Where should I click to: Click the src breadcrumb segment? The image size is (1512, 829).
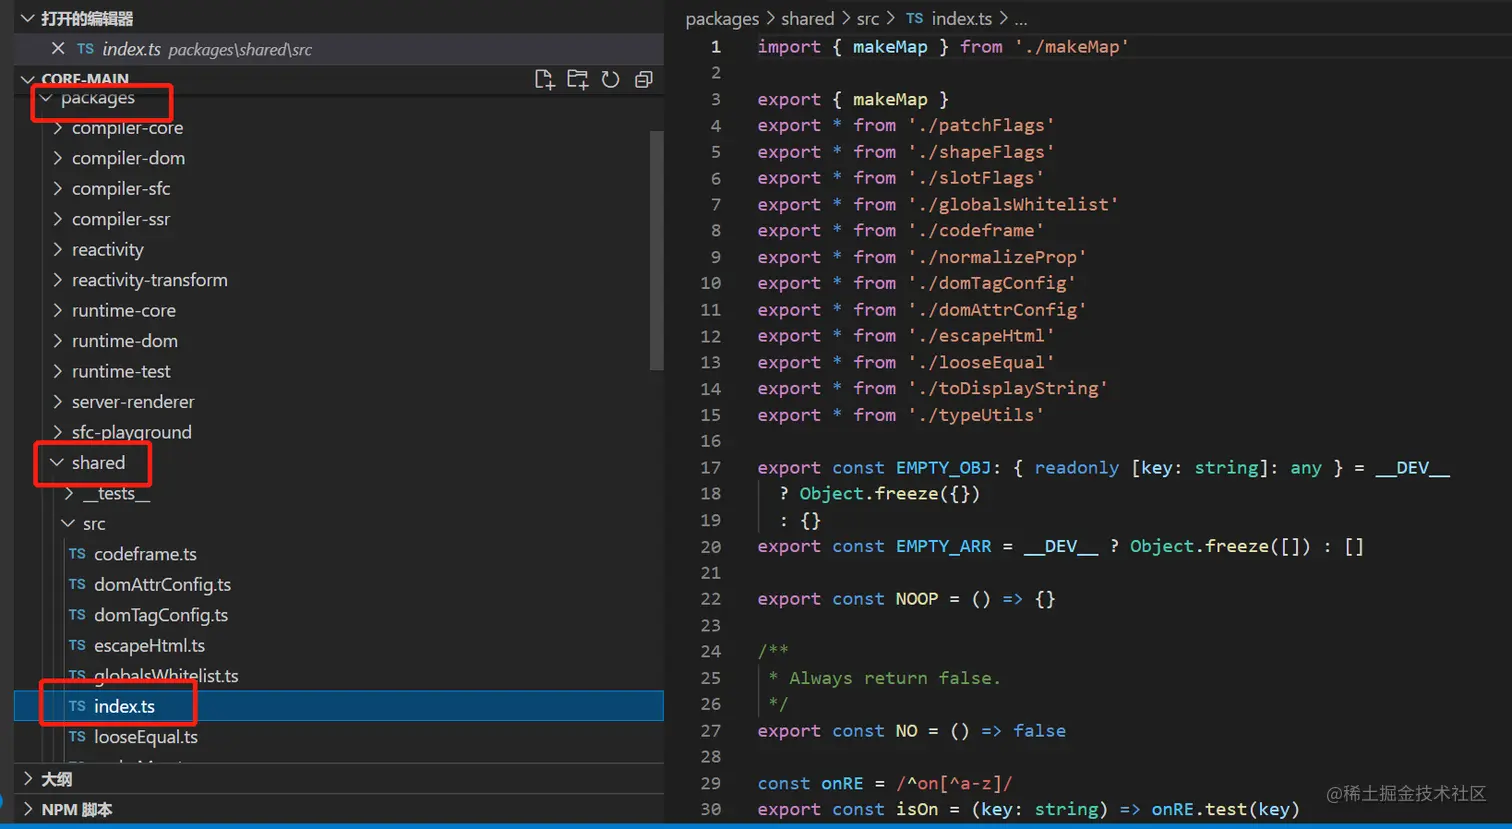point(868,19)
